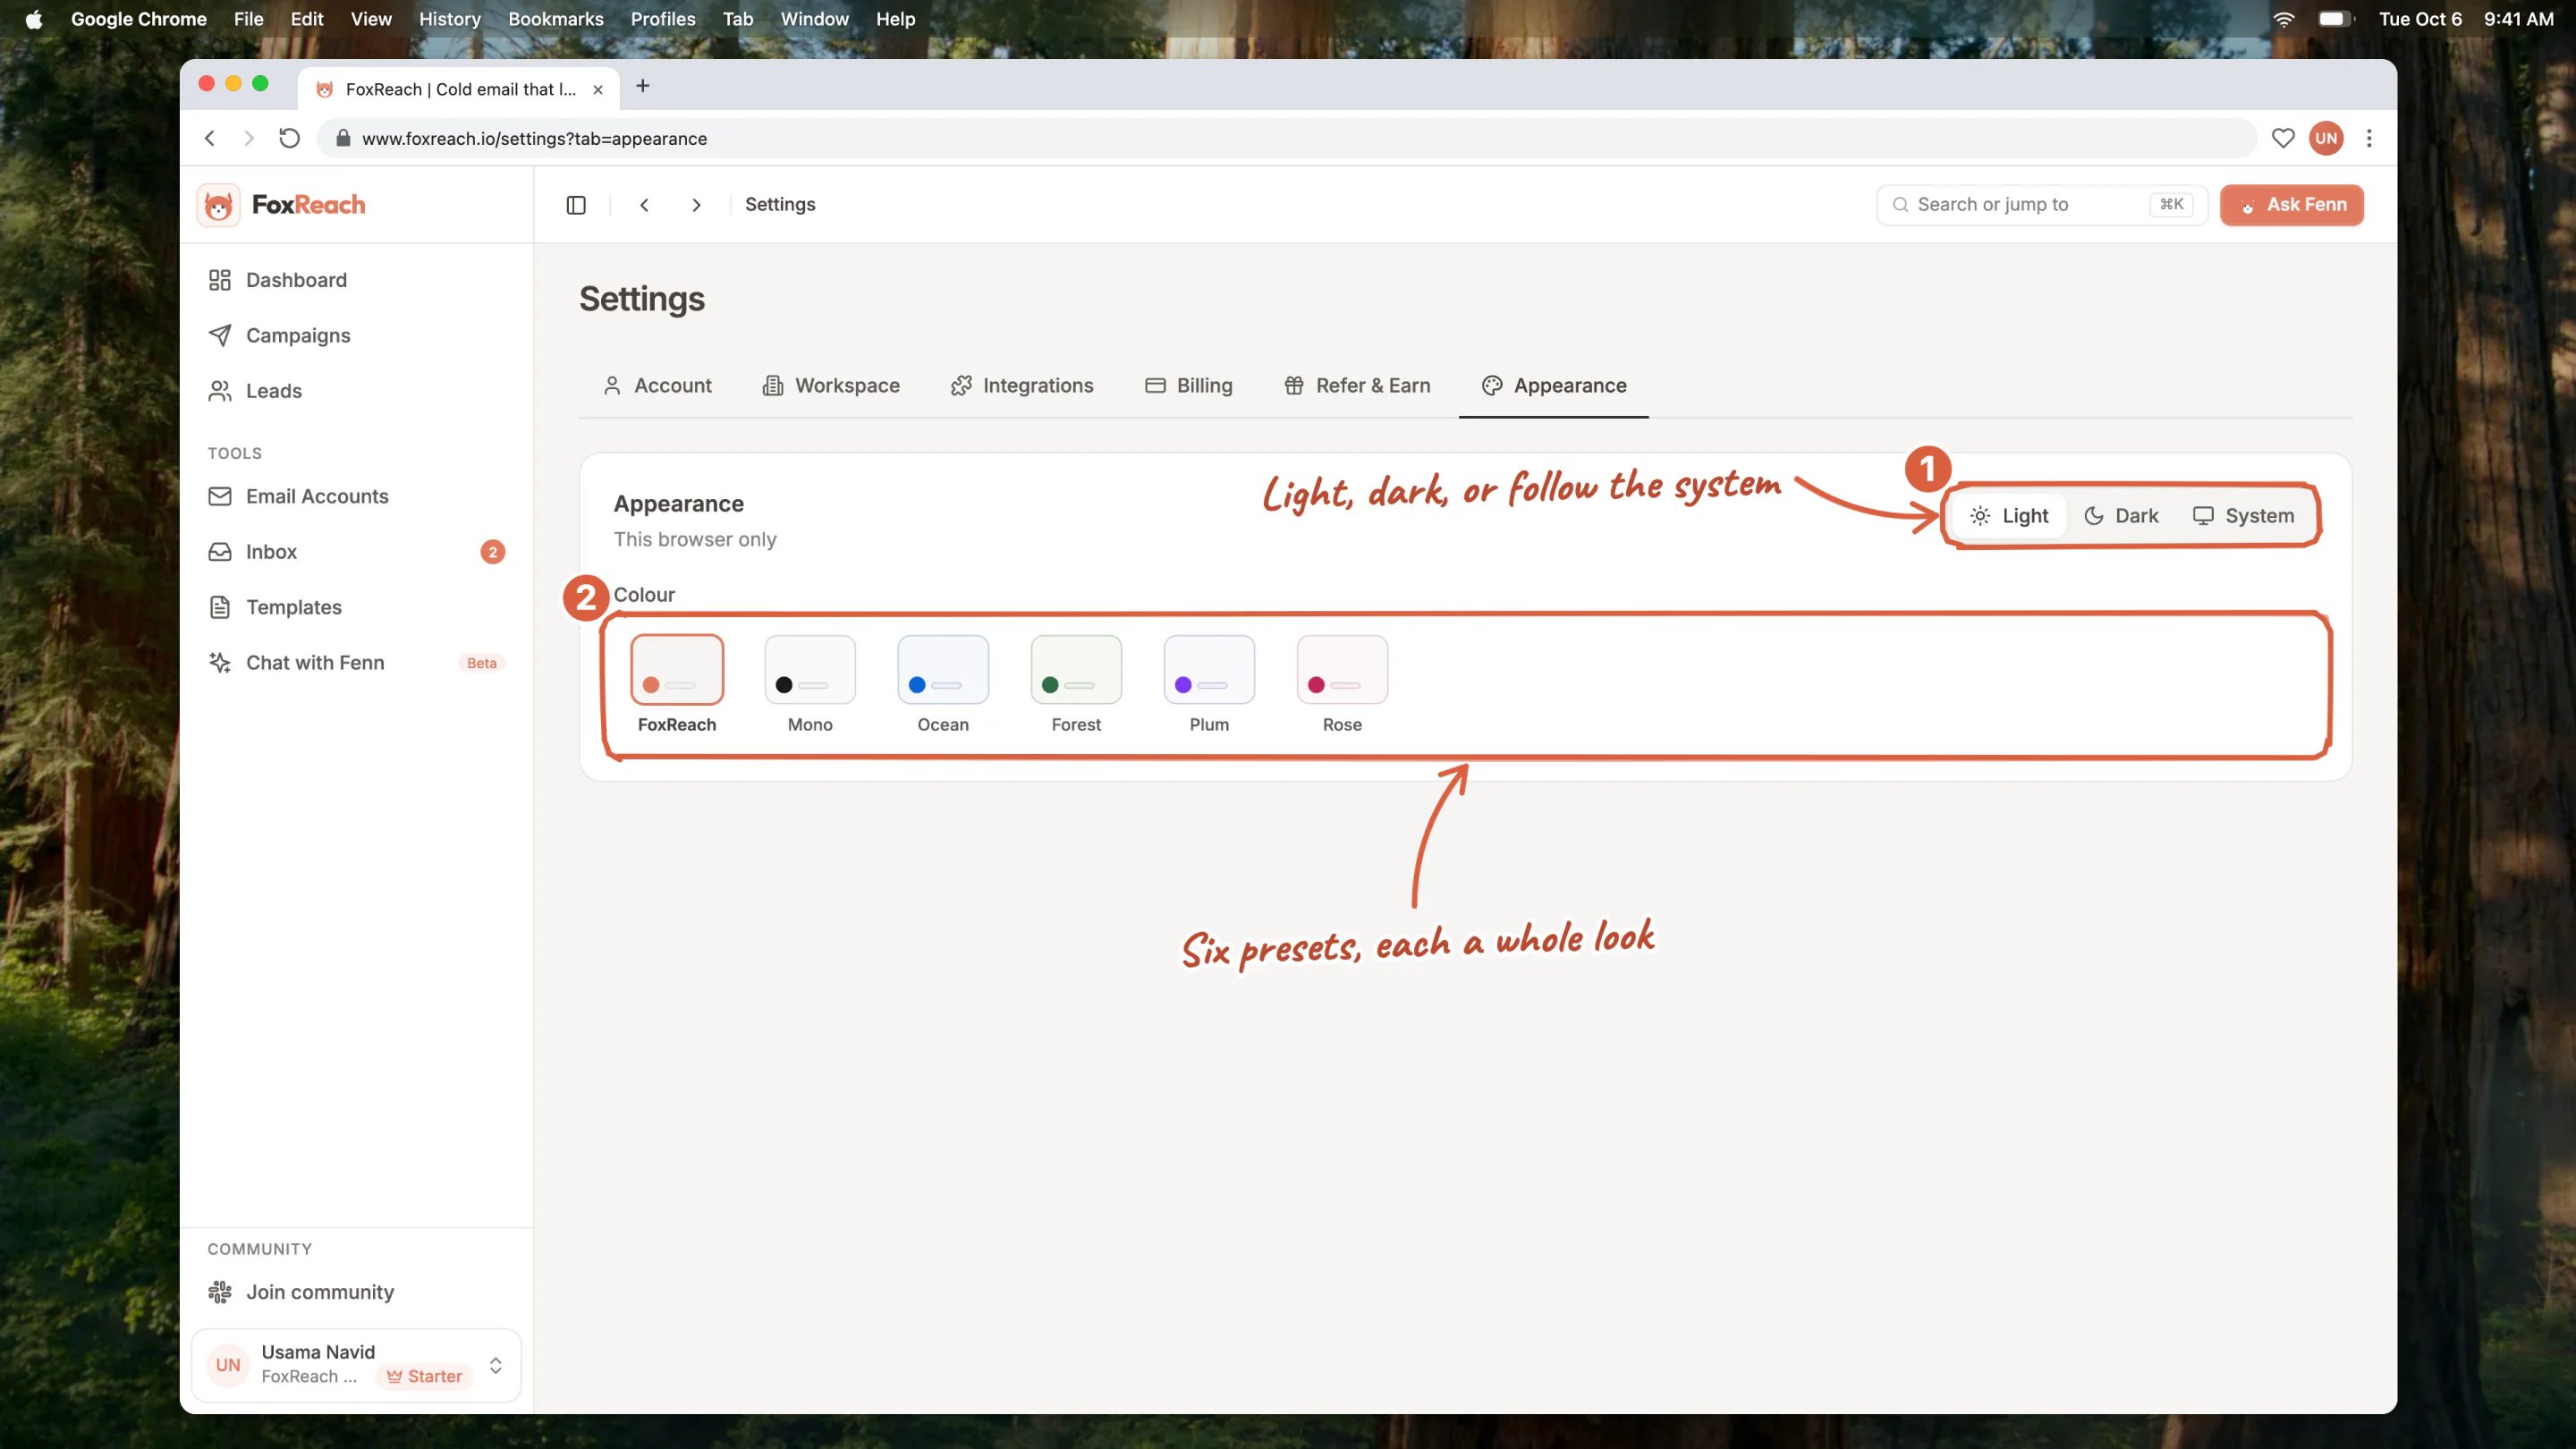Viewport: 2576px width, 1449px height.
Task: Go forward using the app header arrow
Action: (x=696, y=205)
